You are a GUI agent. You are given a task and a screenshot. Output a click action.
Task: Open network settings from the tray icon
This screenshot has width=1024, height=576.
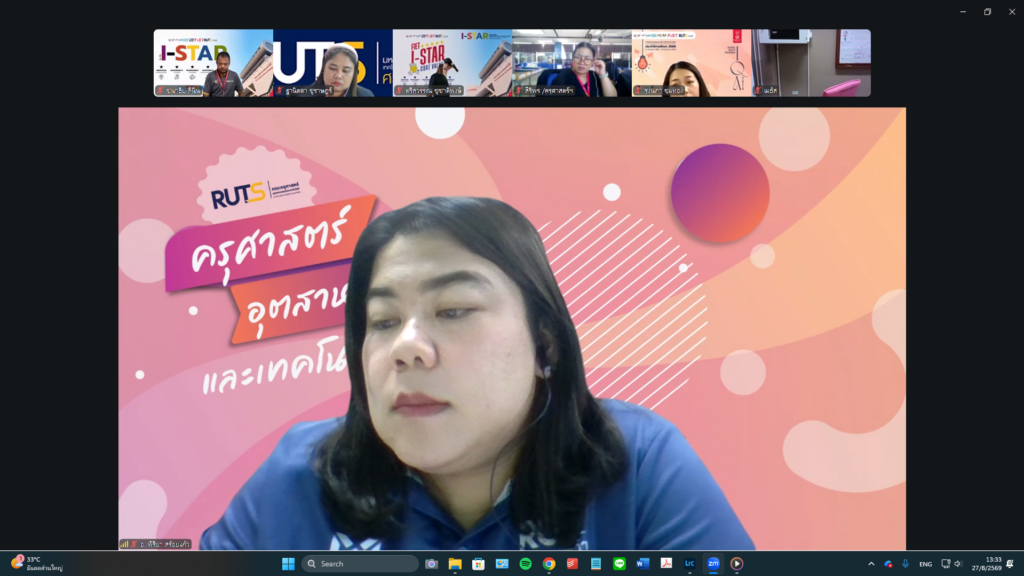click(x=946, y=564)
